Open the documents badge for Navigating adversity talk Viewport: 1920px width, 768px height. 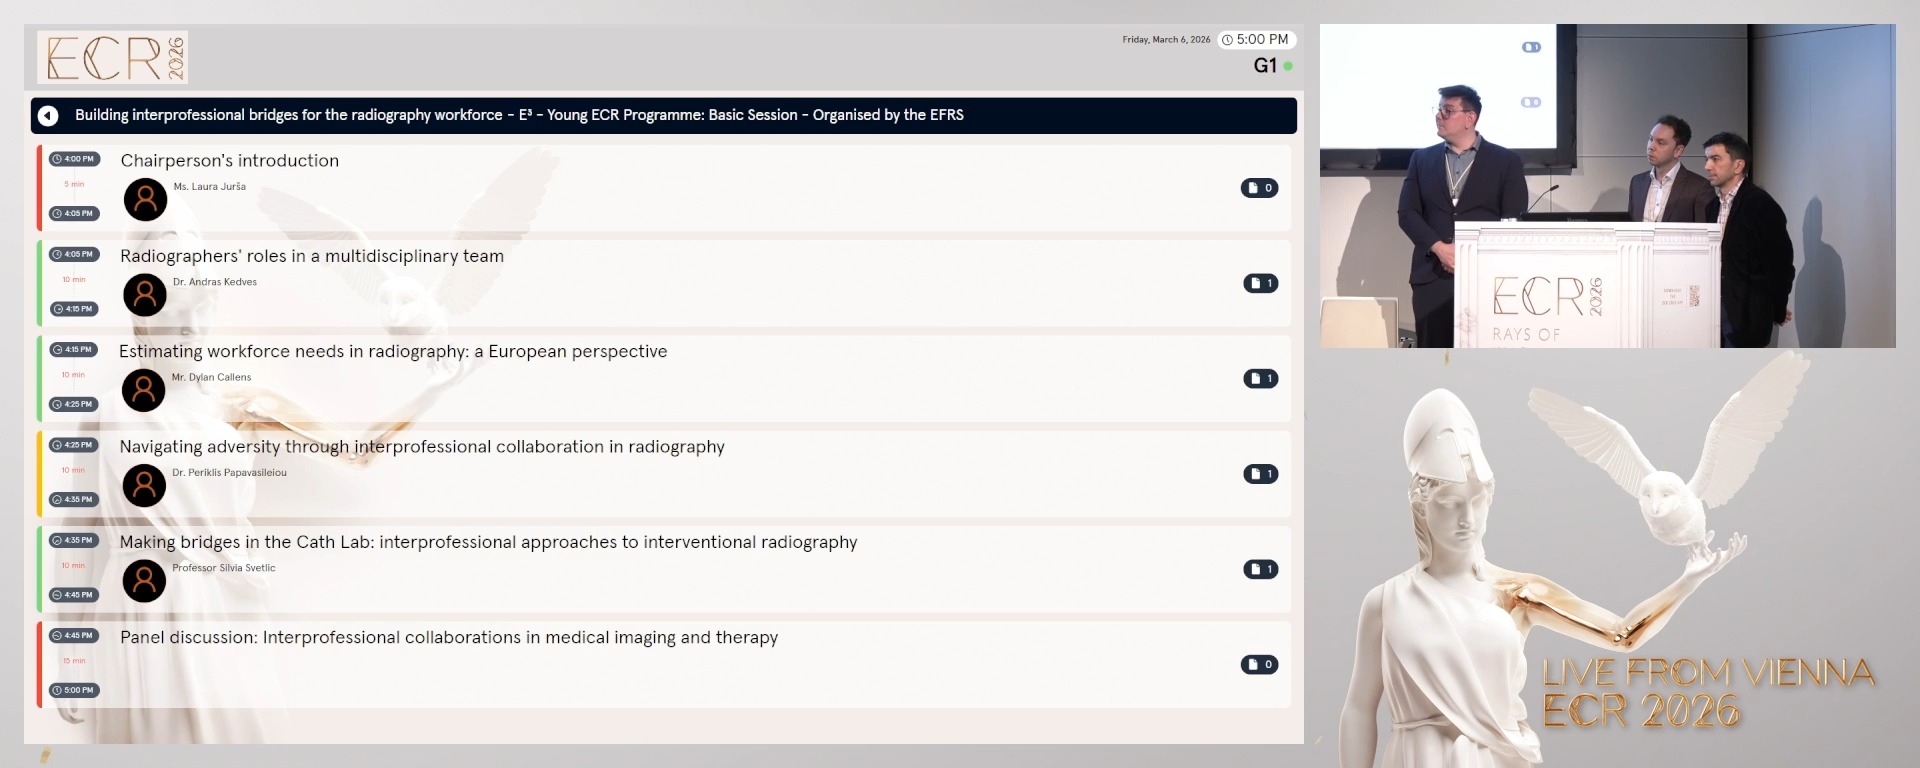(x=1261, y=474)
